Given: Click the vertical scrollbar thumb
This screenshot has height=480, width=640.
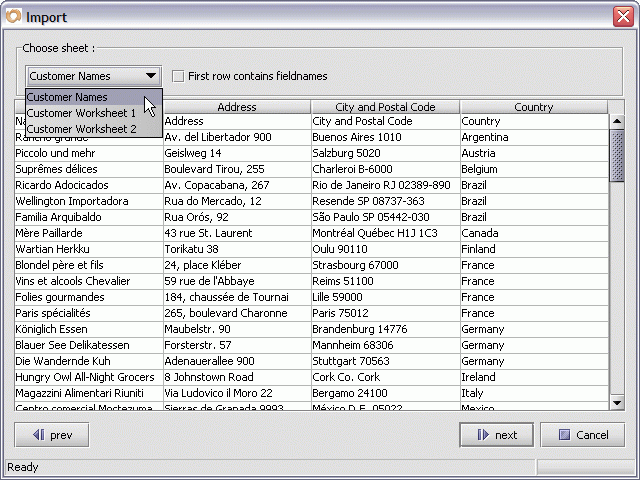Looking at the screenshot, I should click(x=617, y=155).
